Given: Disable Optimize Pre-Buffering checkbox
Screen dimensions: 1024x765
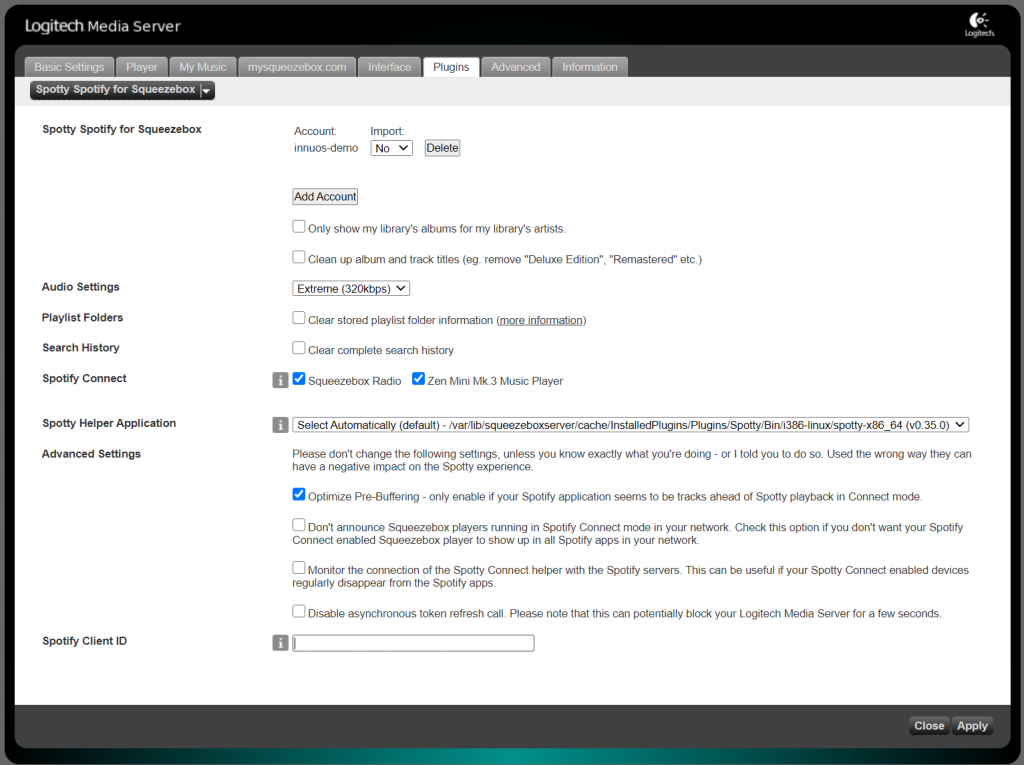Looking at the screenshot, I should pos(298,495).
